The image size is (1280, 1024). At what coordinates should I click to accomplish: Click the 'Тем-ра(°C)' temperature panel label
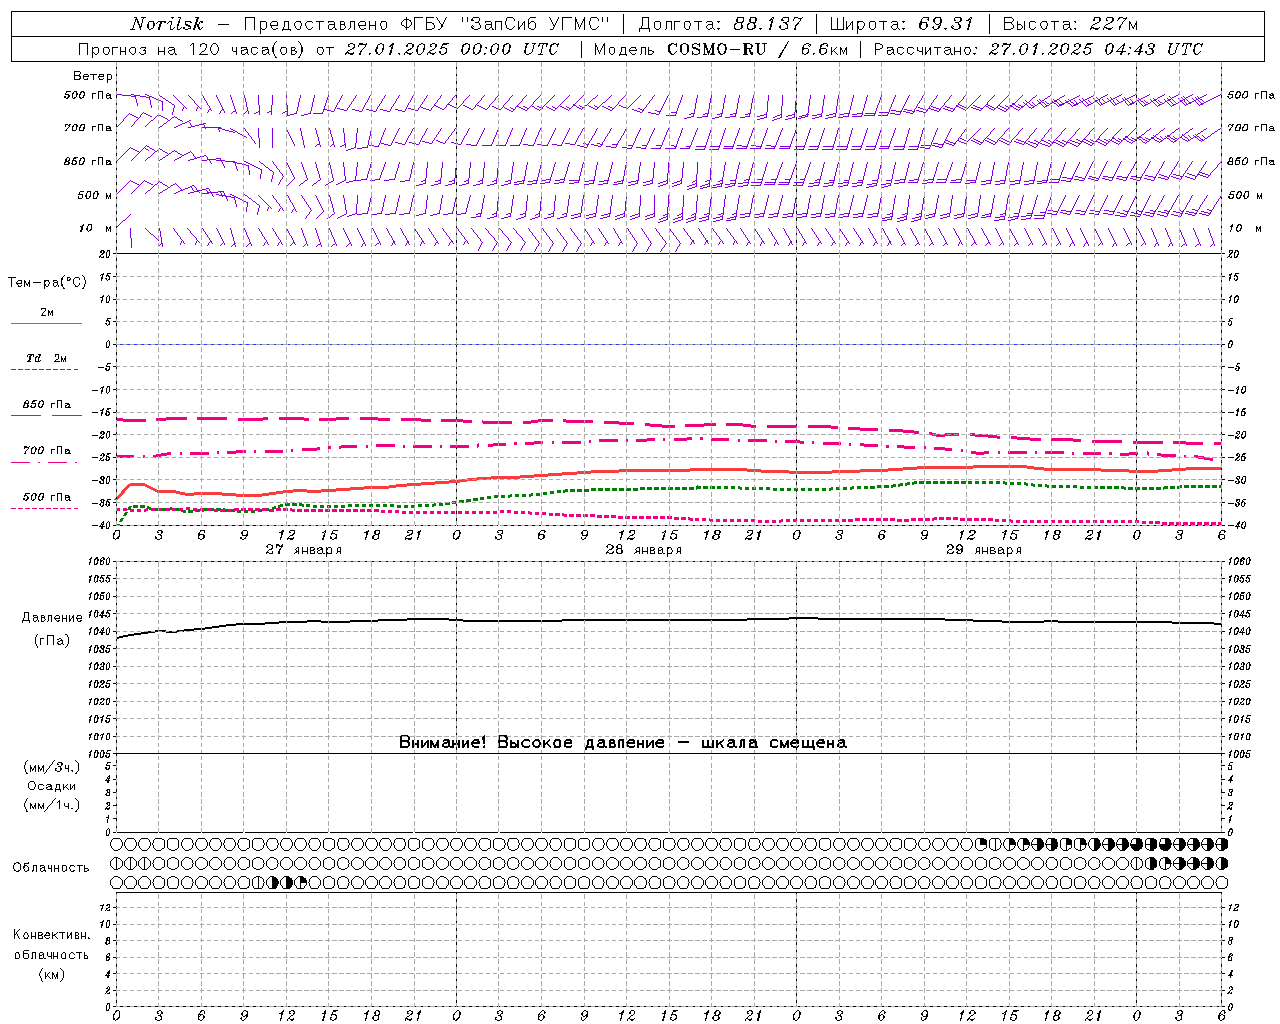[x=47, y=282]
